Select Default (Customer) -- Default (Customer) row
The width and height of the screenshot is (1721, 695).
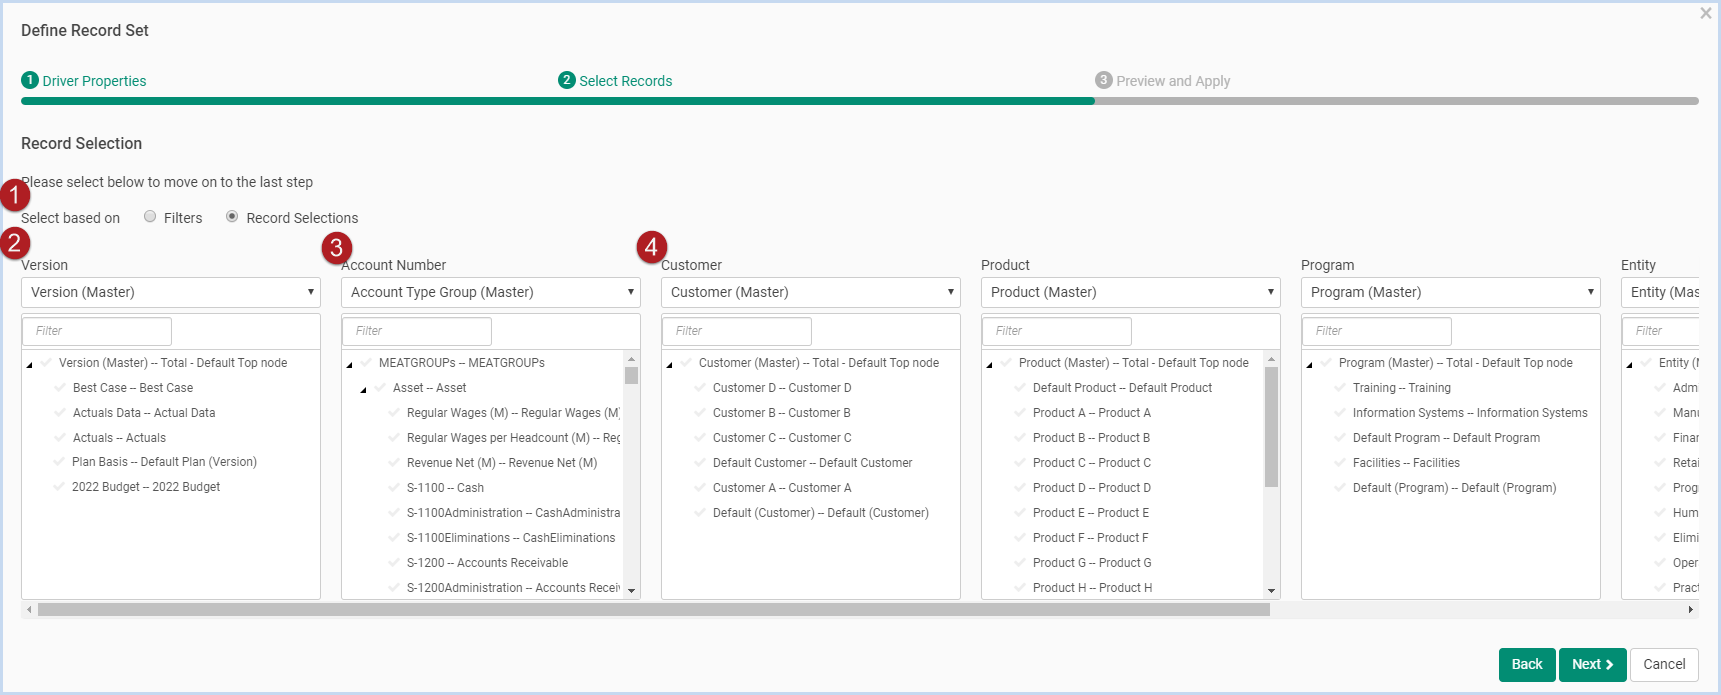coord(821,512)
